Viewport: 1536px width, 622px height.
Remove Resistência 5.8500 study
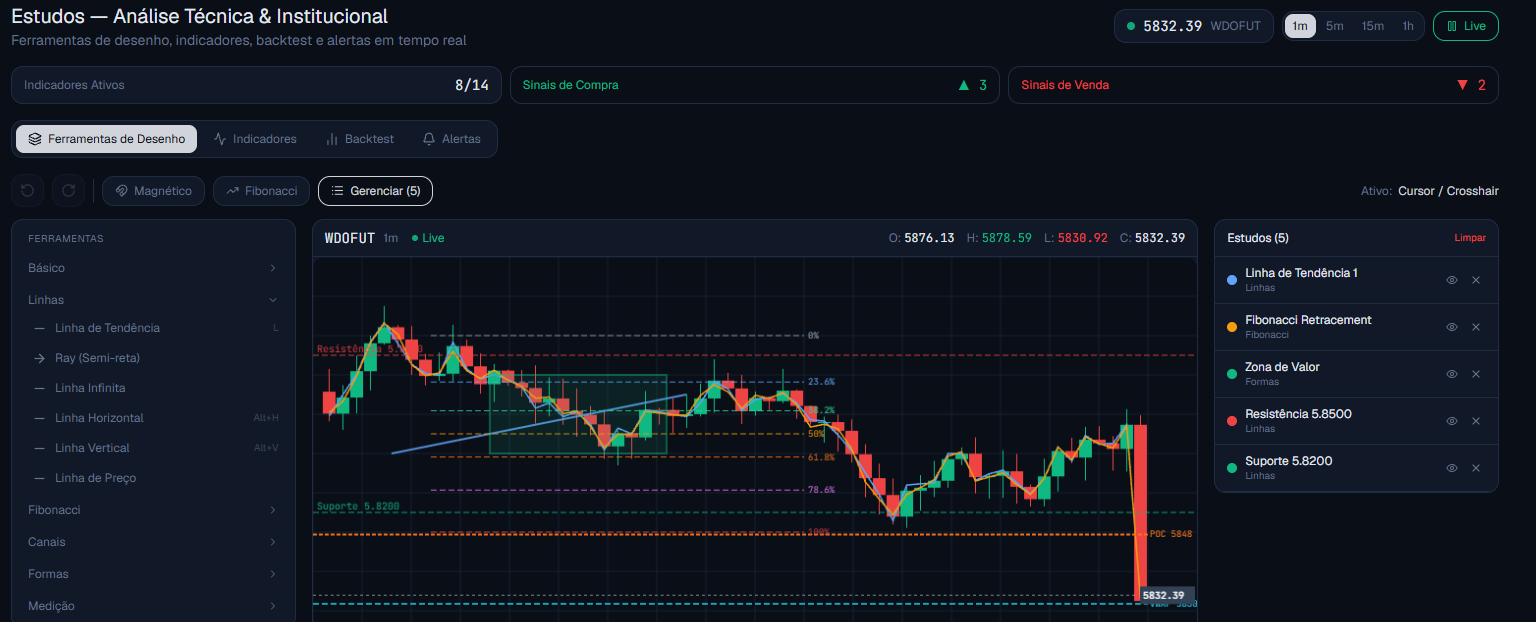click(1476, 421)
